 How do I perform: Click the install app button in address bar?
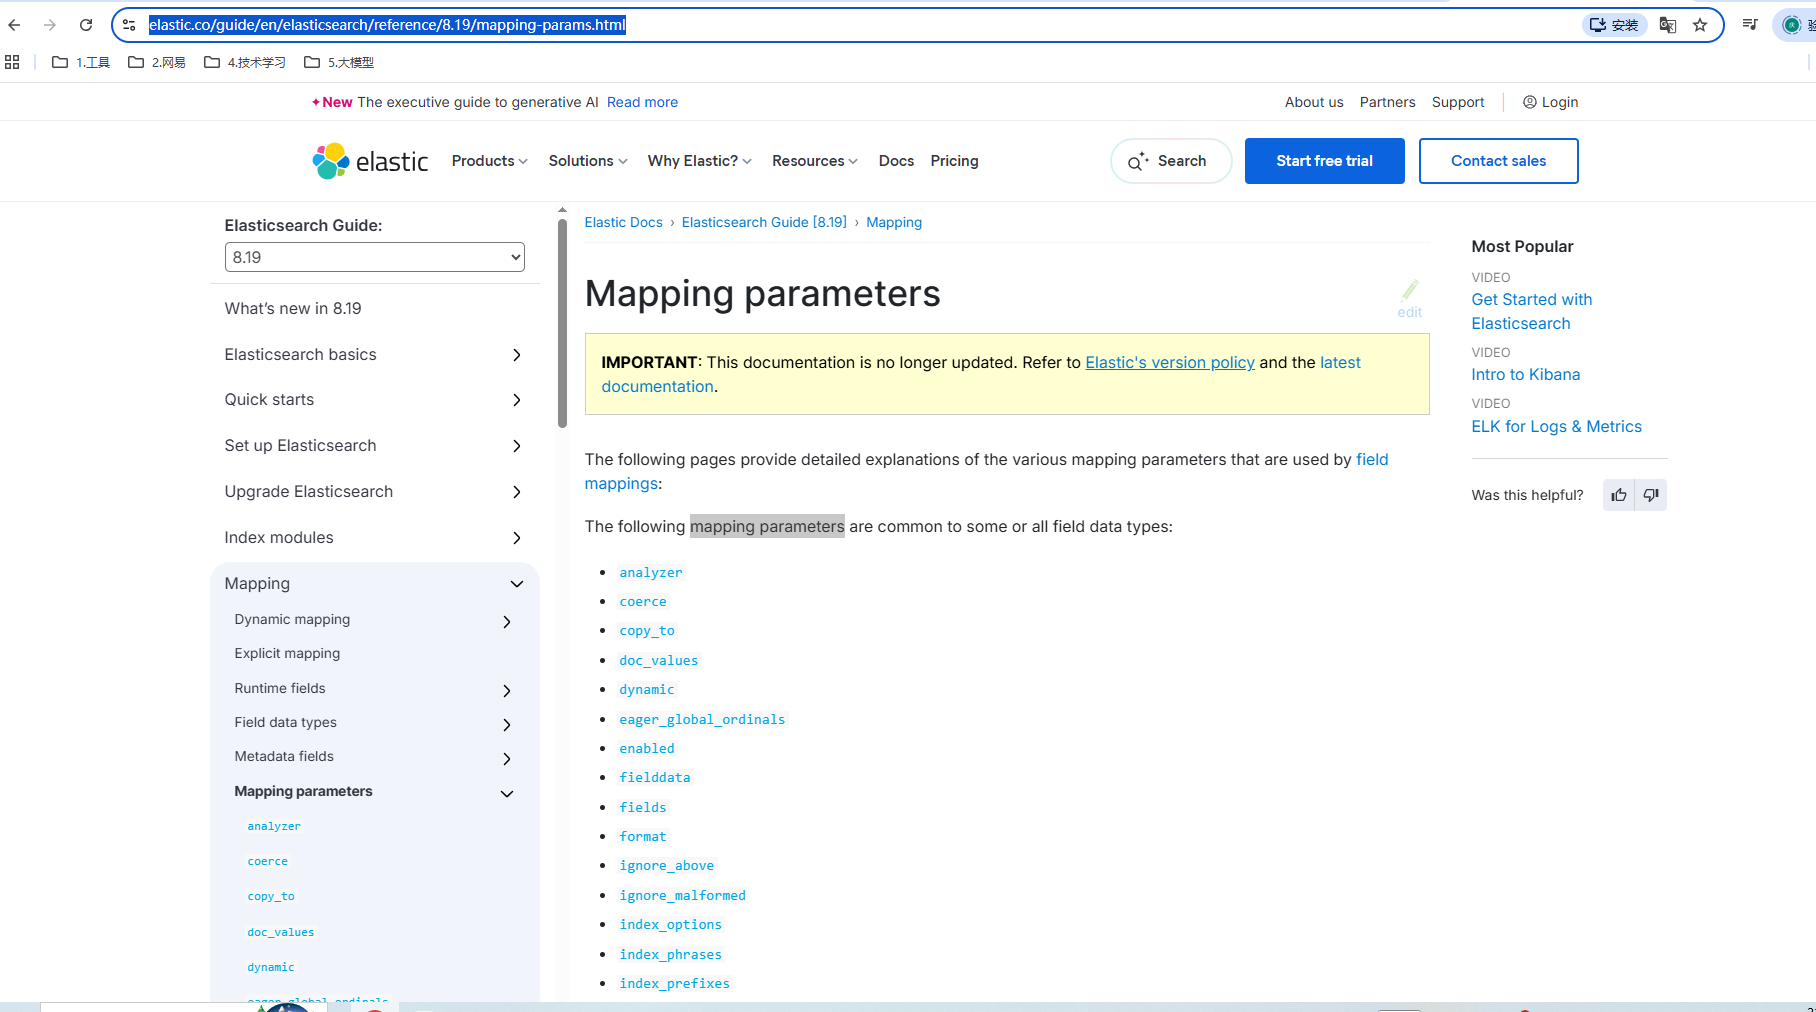tap(1614, 25)
